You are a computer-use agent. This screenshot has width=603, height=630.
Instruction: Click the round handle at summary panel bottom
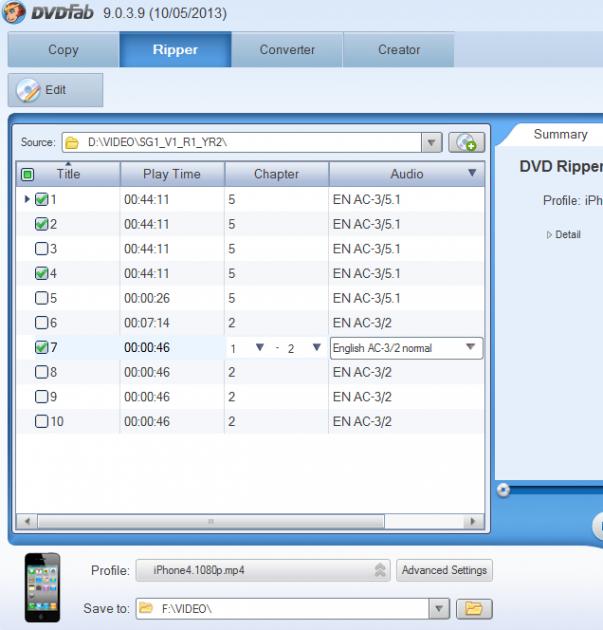tap(503, 490)
